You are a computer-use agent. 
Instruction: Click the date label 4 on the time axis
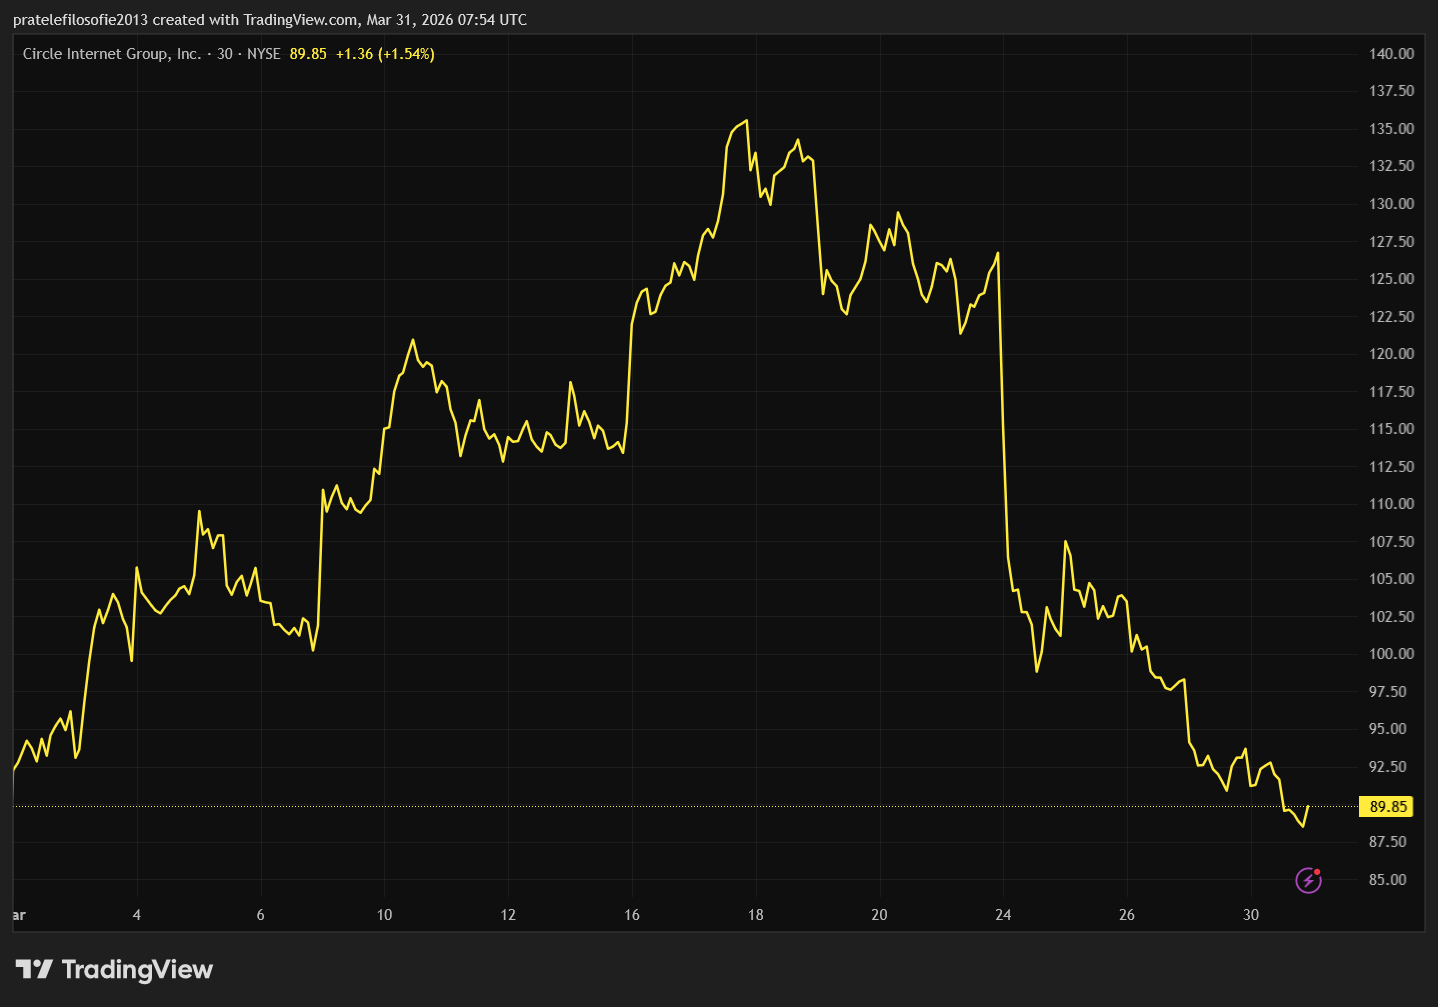coord(137,915)
